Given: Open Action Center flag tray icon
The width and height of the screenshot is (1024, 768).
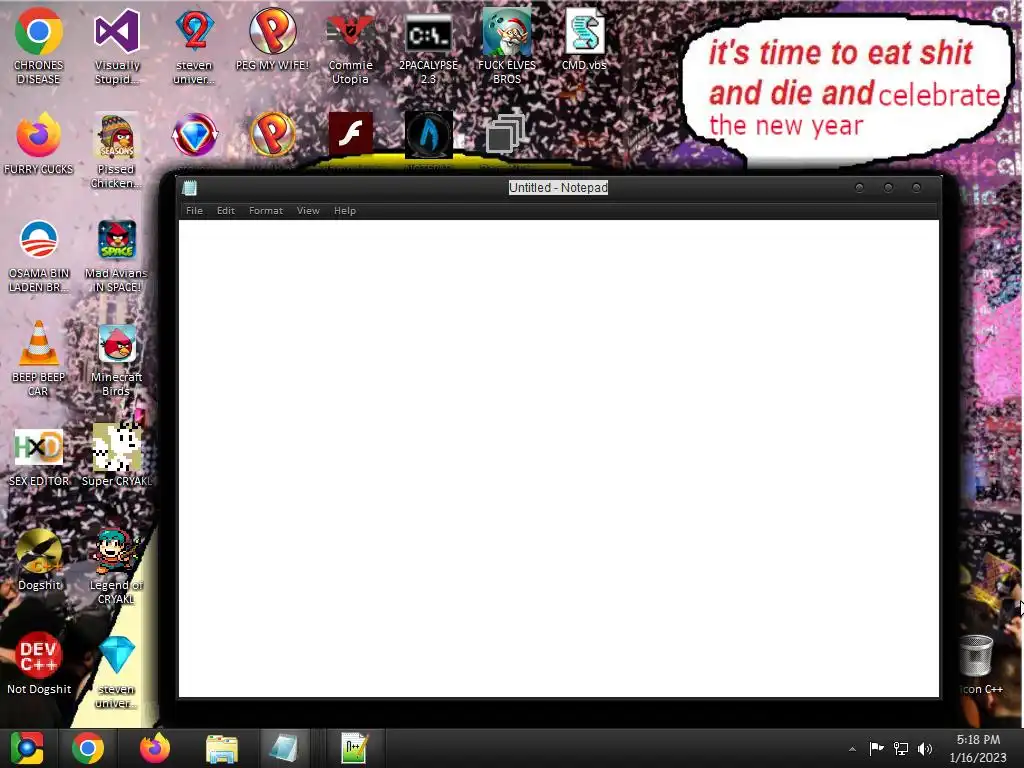Looking at the screenshot, I should click(876, 748).
